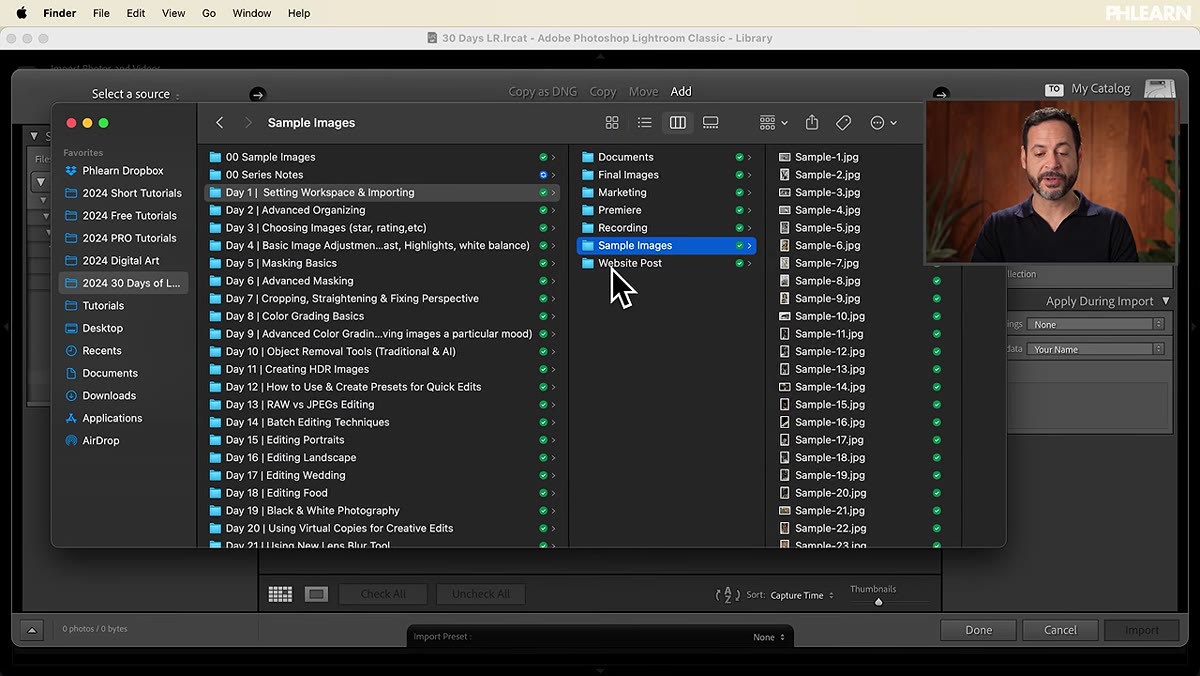The height and width of the screenshot is (676, 1200).
Task: Open the Finder more actions menu
Action: (x=883, y=123)
